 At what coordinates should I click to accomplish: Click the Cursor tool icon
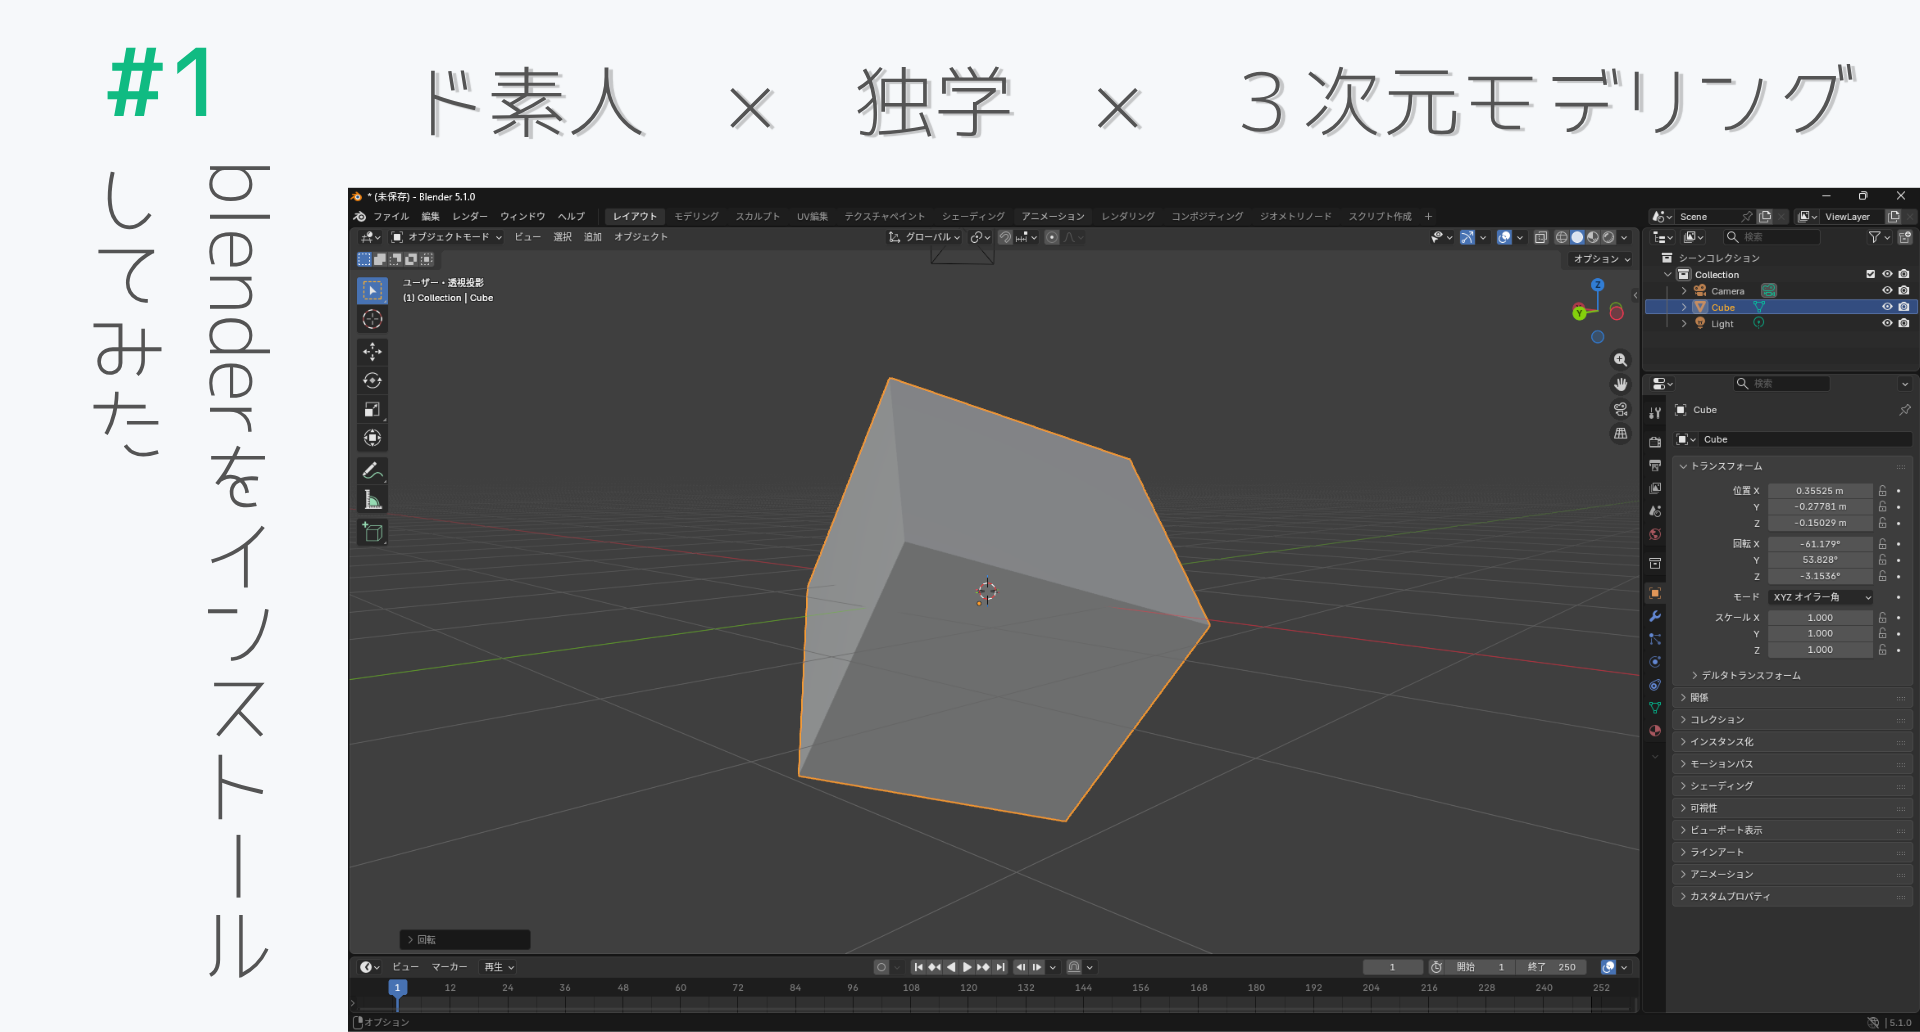tap(372, 319)
